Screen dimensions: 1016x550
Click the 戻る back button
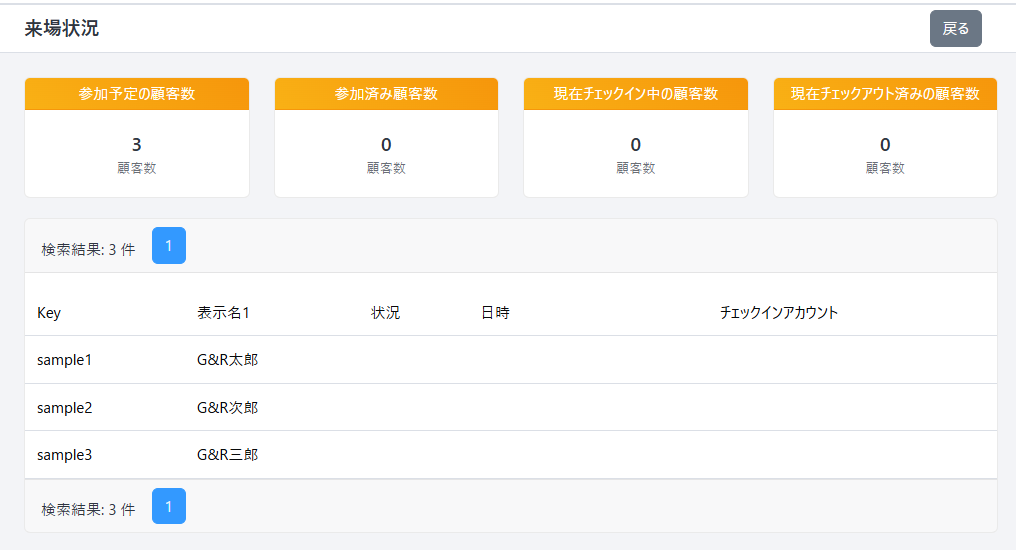pyautogui.click(x=956, y=29)
